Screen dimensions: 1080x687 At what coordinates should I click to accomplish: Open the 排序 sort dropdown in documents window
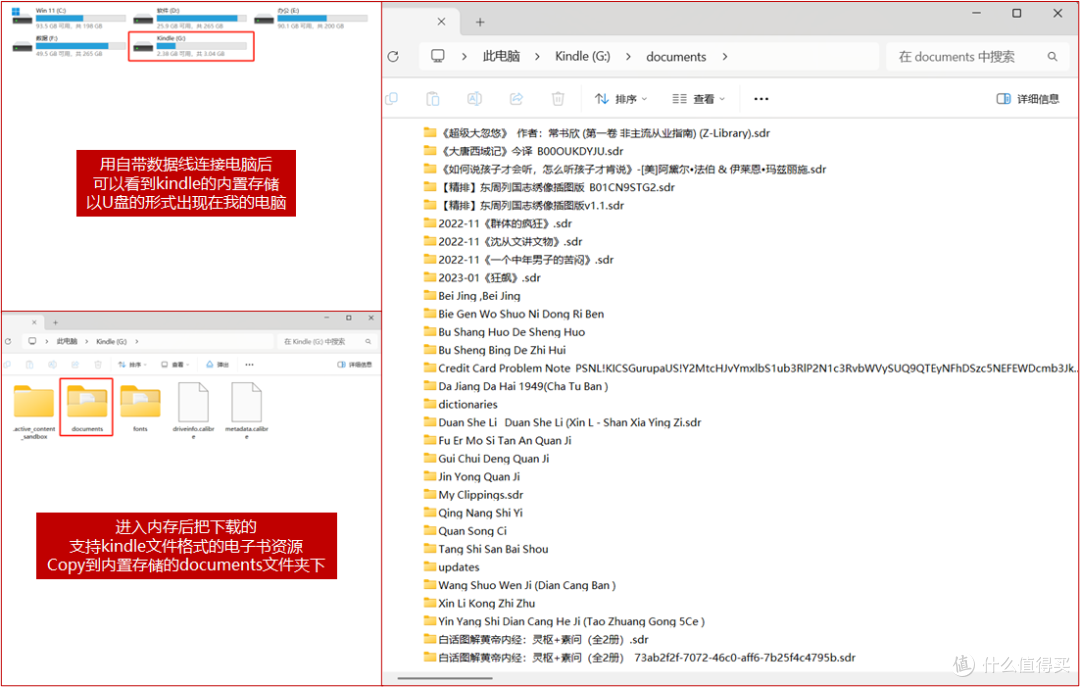click(x=621, y=99)
